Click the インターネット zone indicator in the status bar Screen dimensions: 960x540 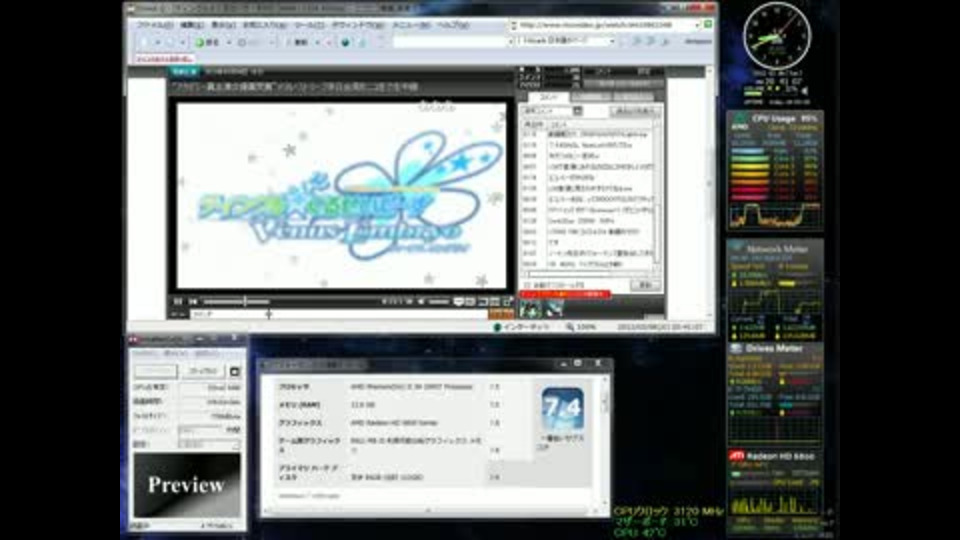click(x=522, y=327)
